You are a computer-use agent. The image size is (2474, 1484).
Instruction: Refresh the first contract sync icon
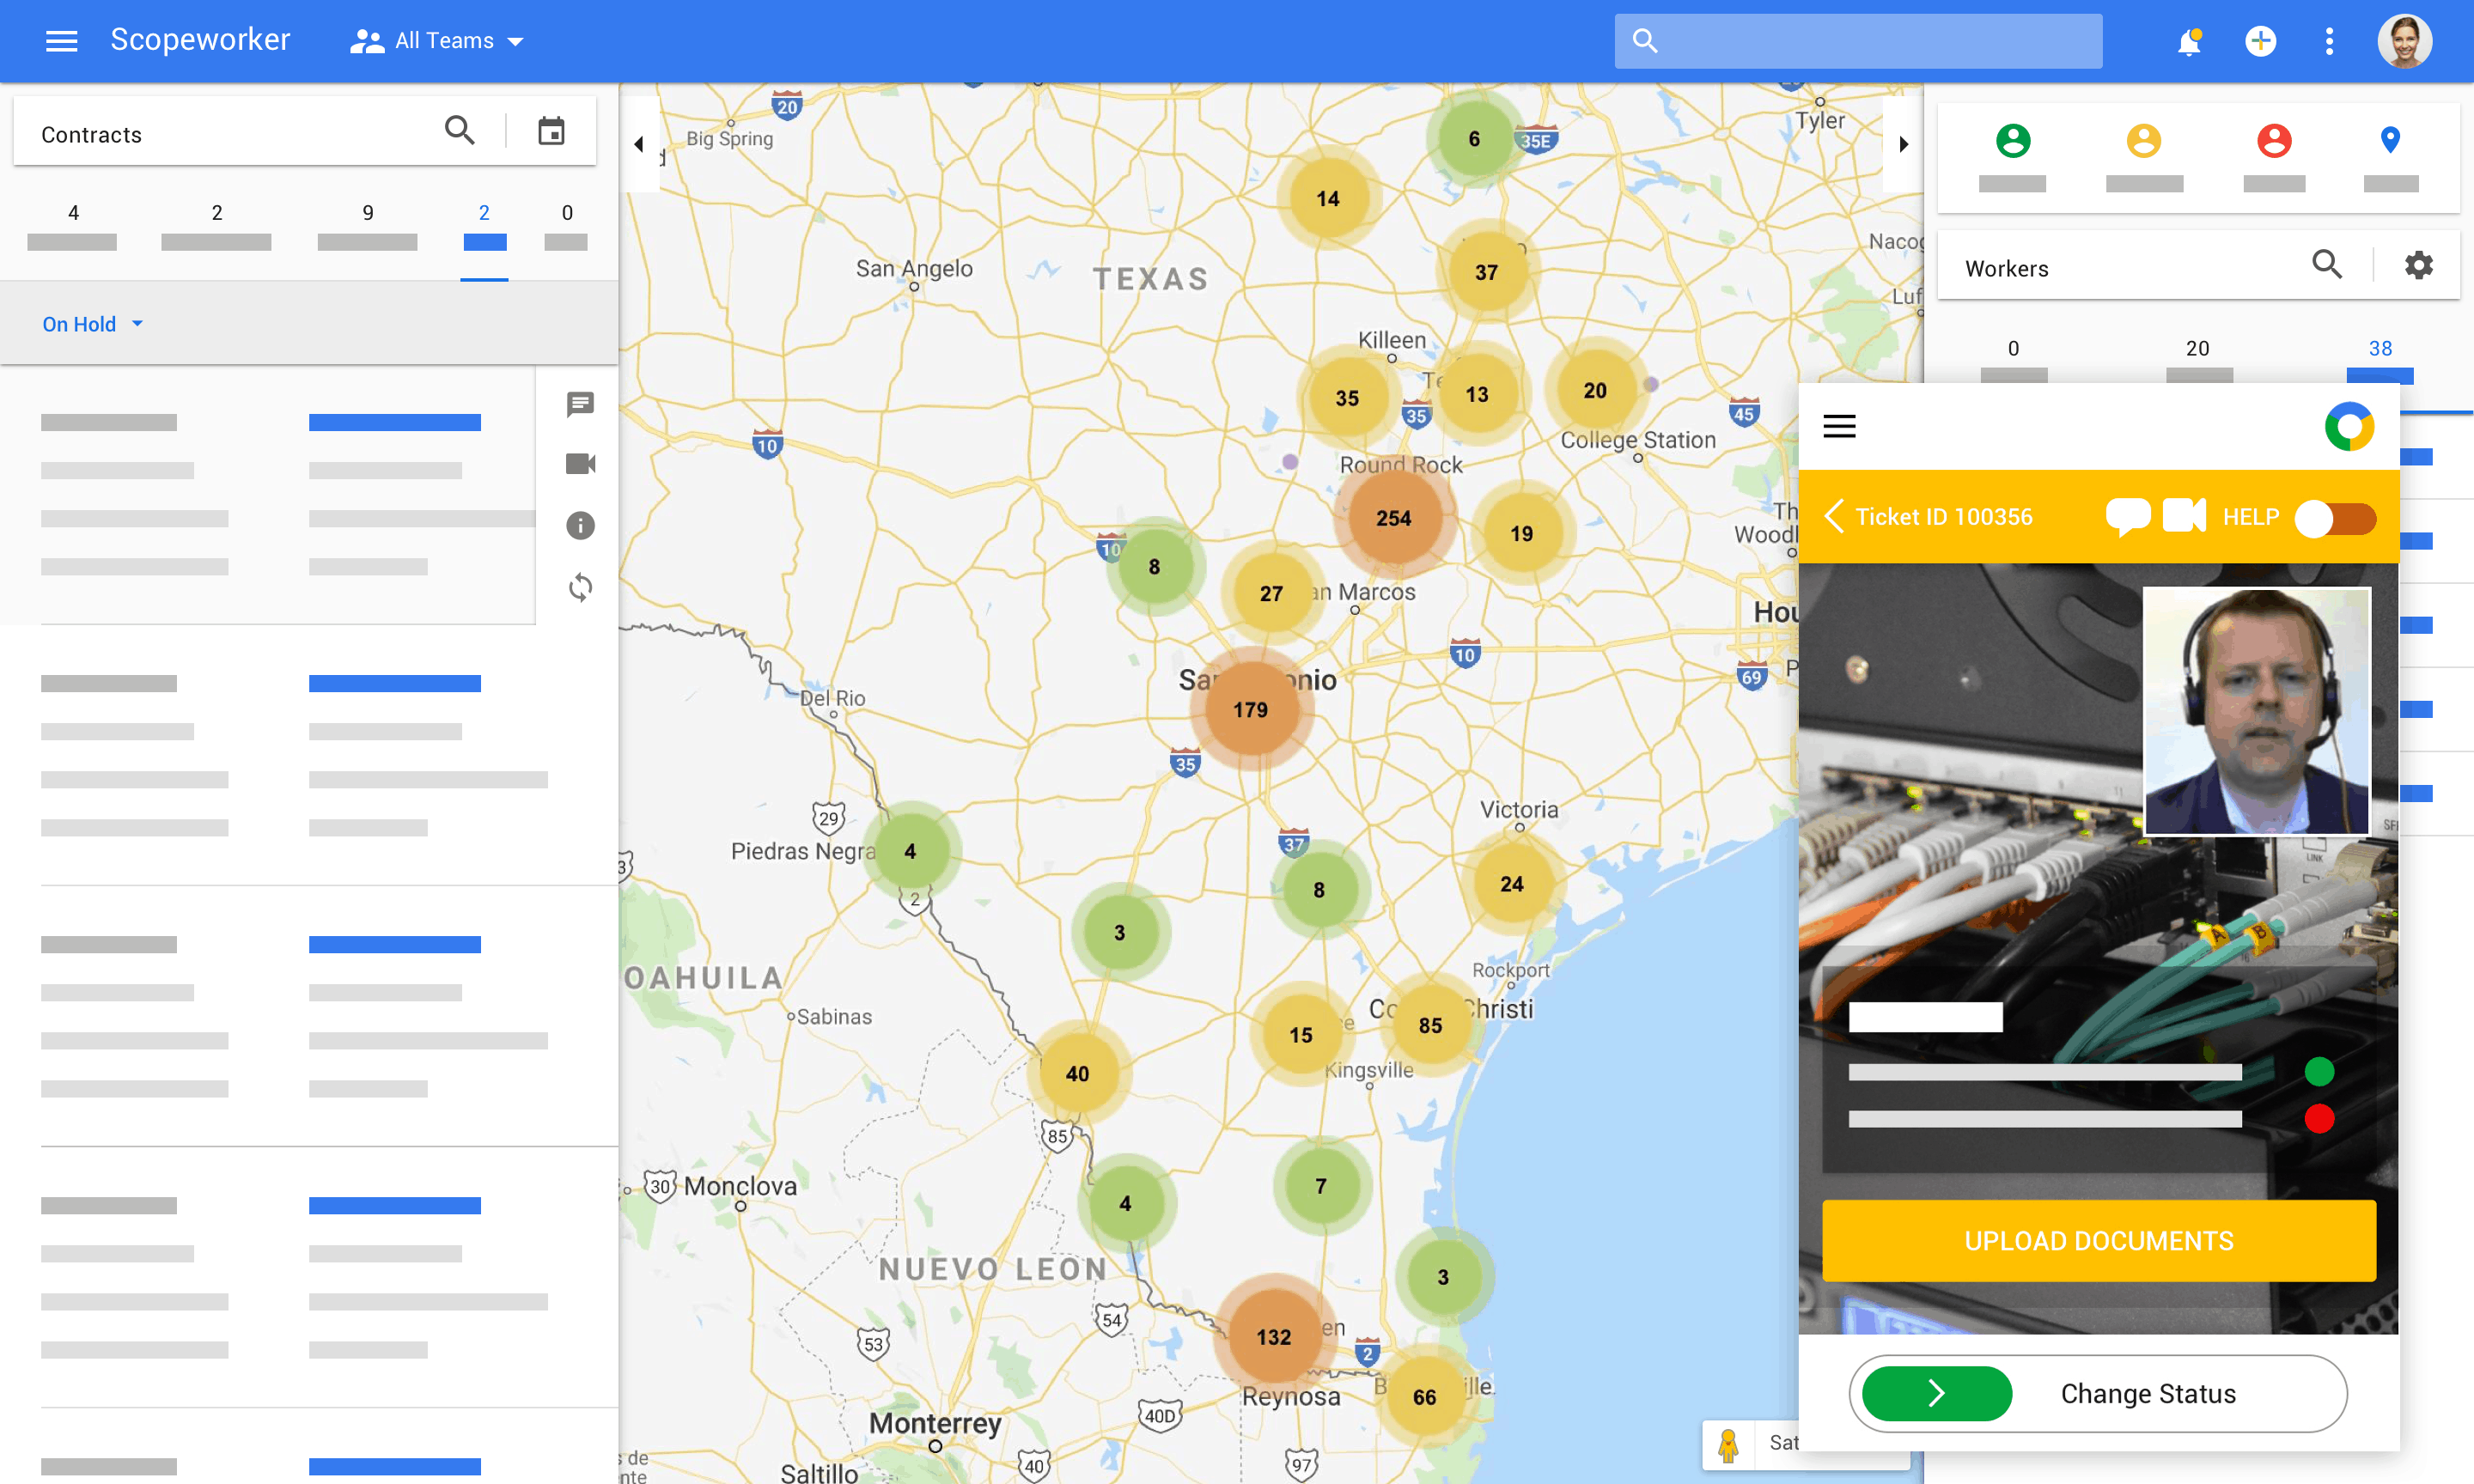[580, 587]
